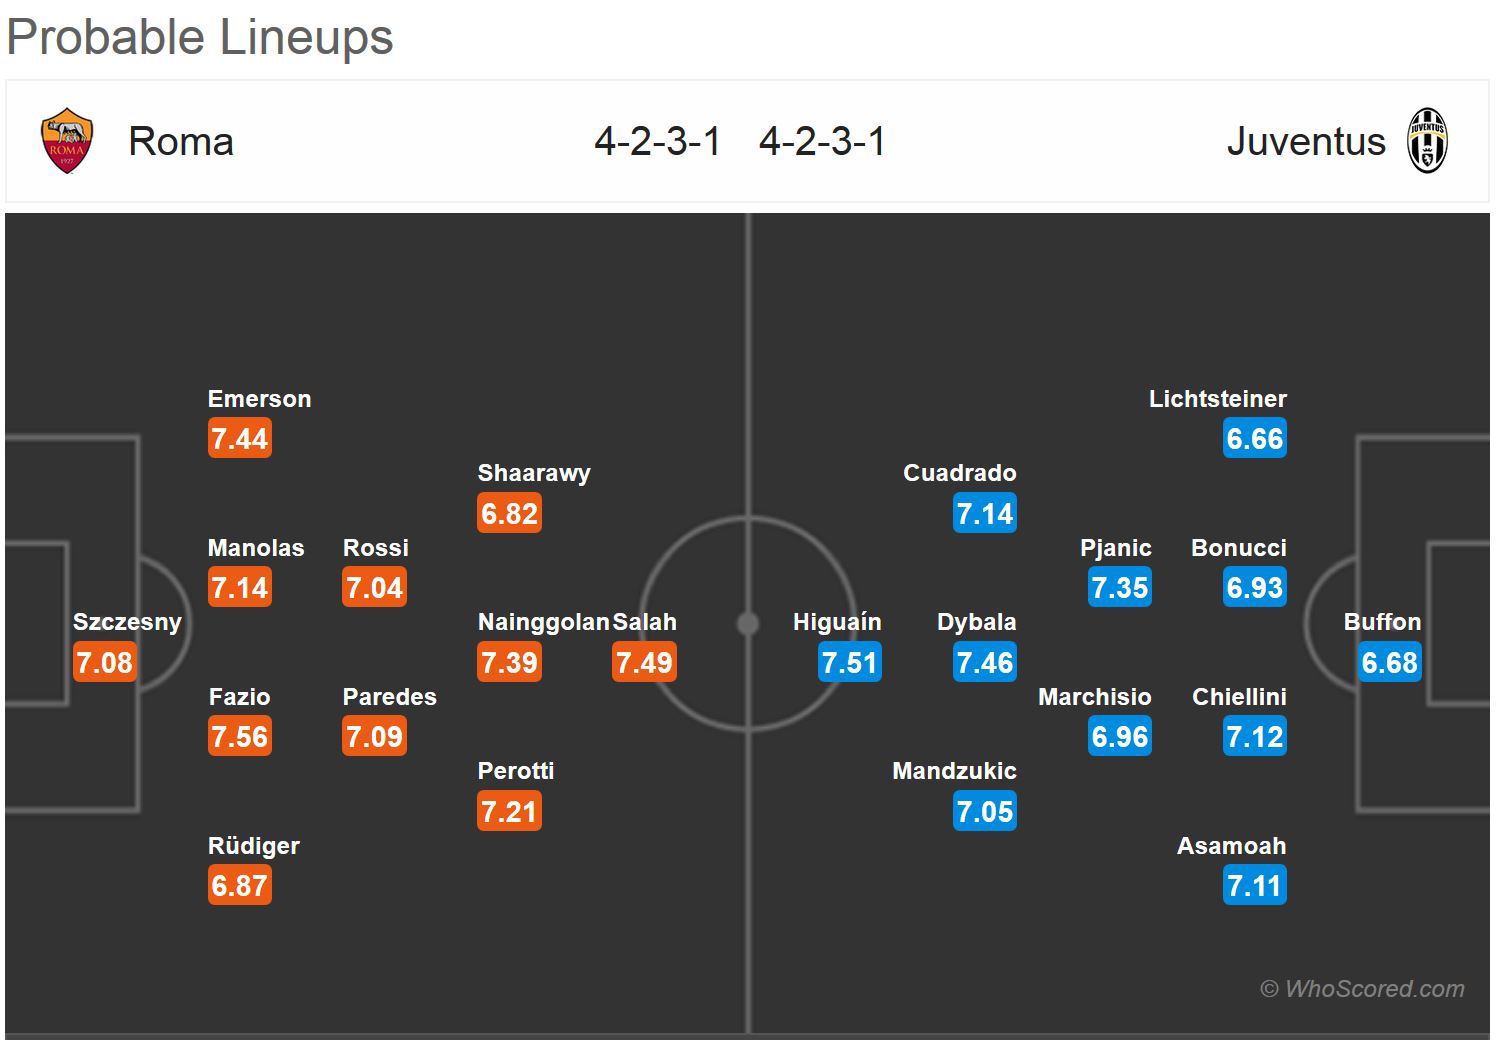
Task: Open the Juventus team name link
Action: 1305,142
